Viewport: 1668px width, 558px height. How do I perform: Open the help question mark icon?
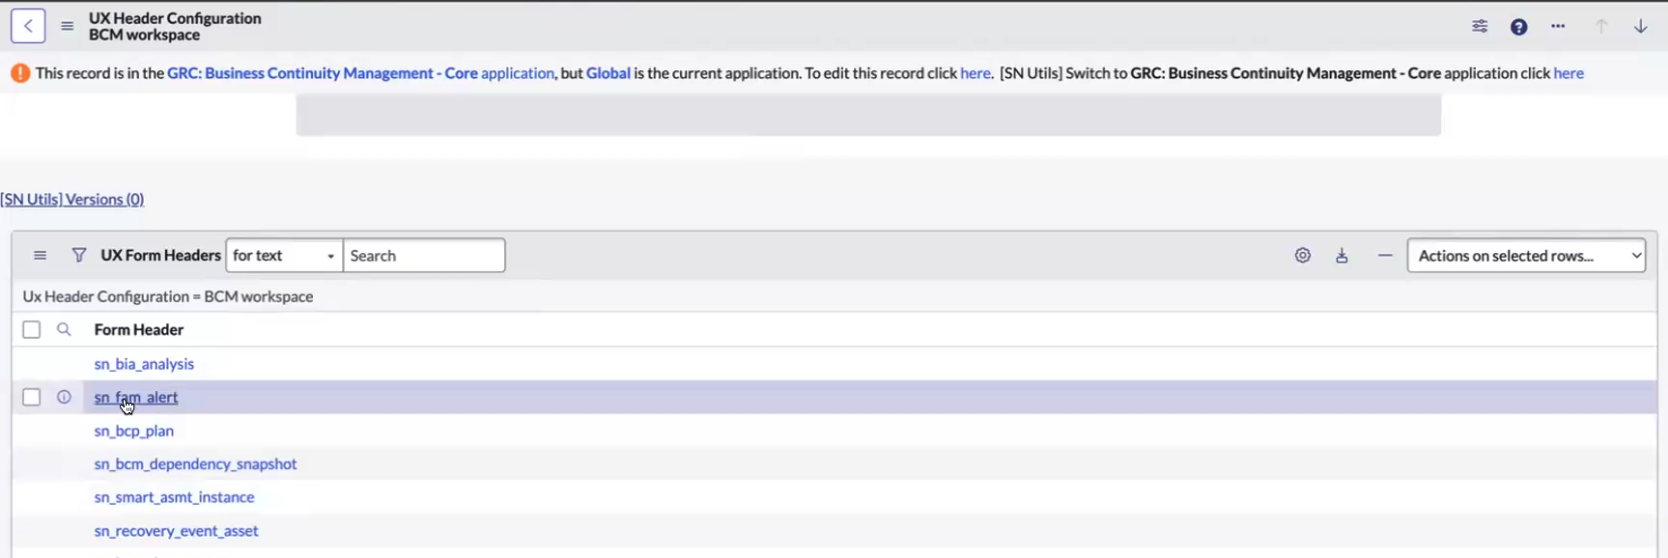1518,27
